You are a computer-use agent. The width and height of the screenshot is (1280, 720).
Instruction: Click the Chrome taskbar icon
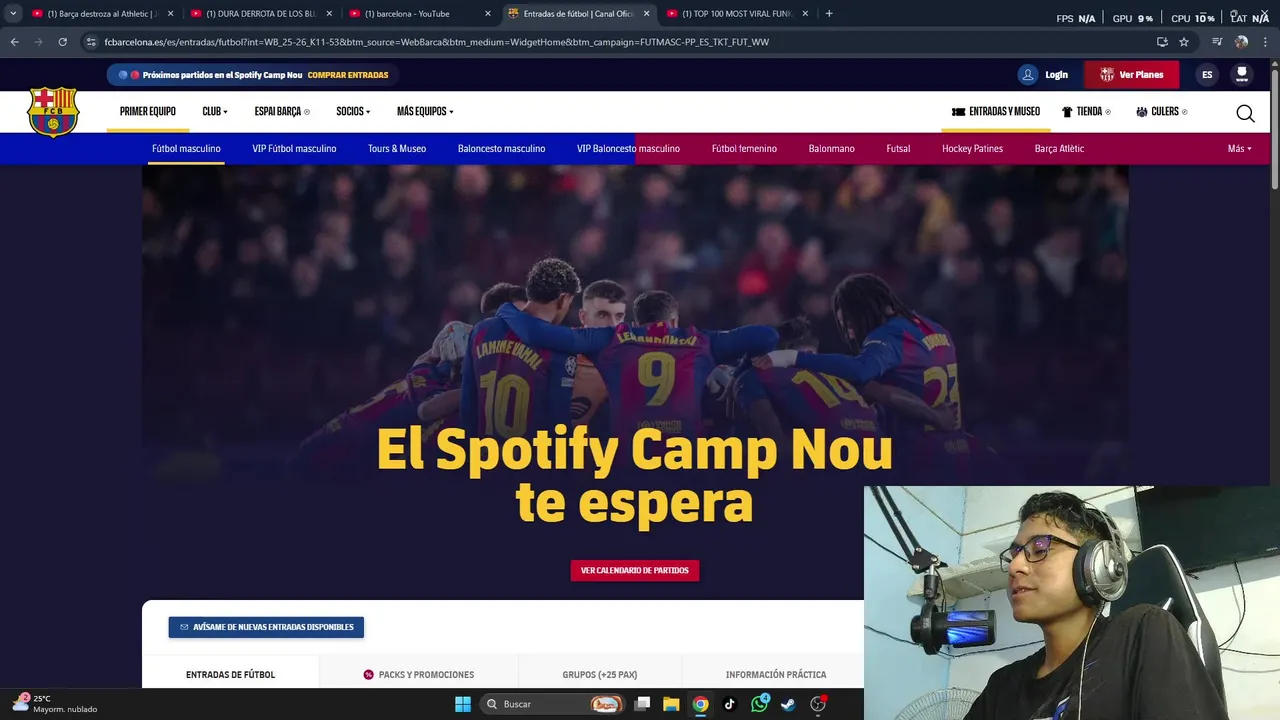tap(701, 704)
